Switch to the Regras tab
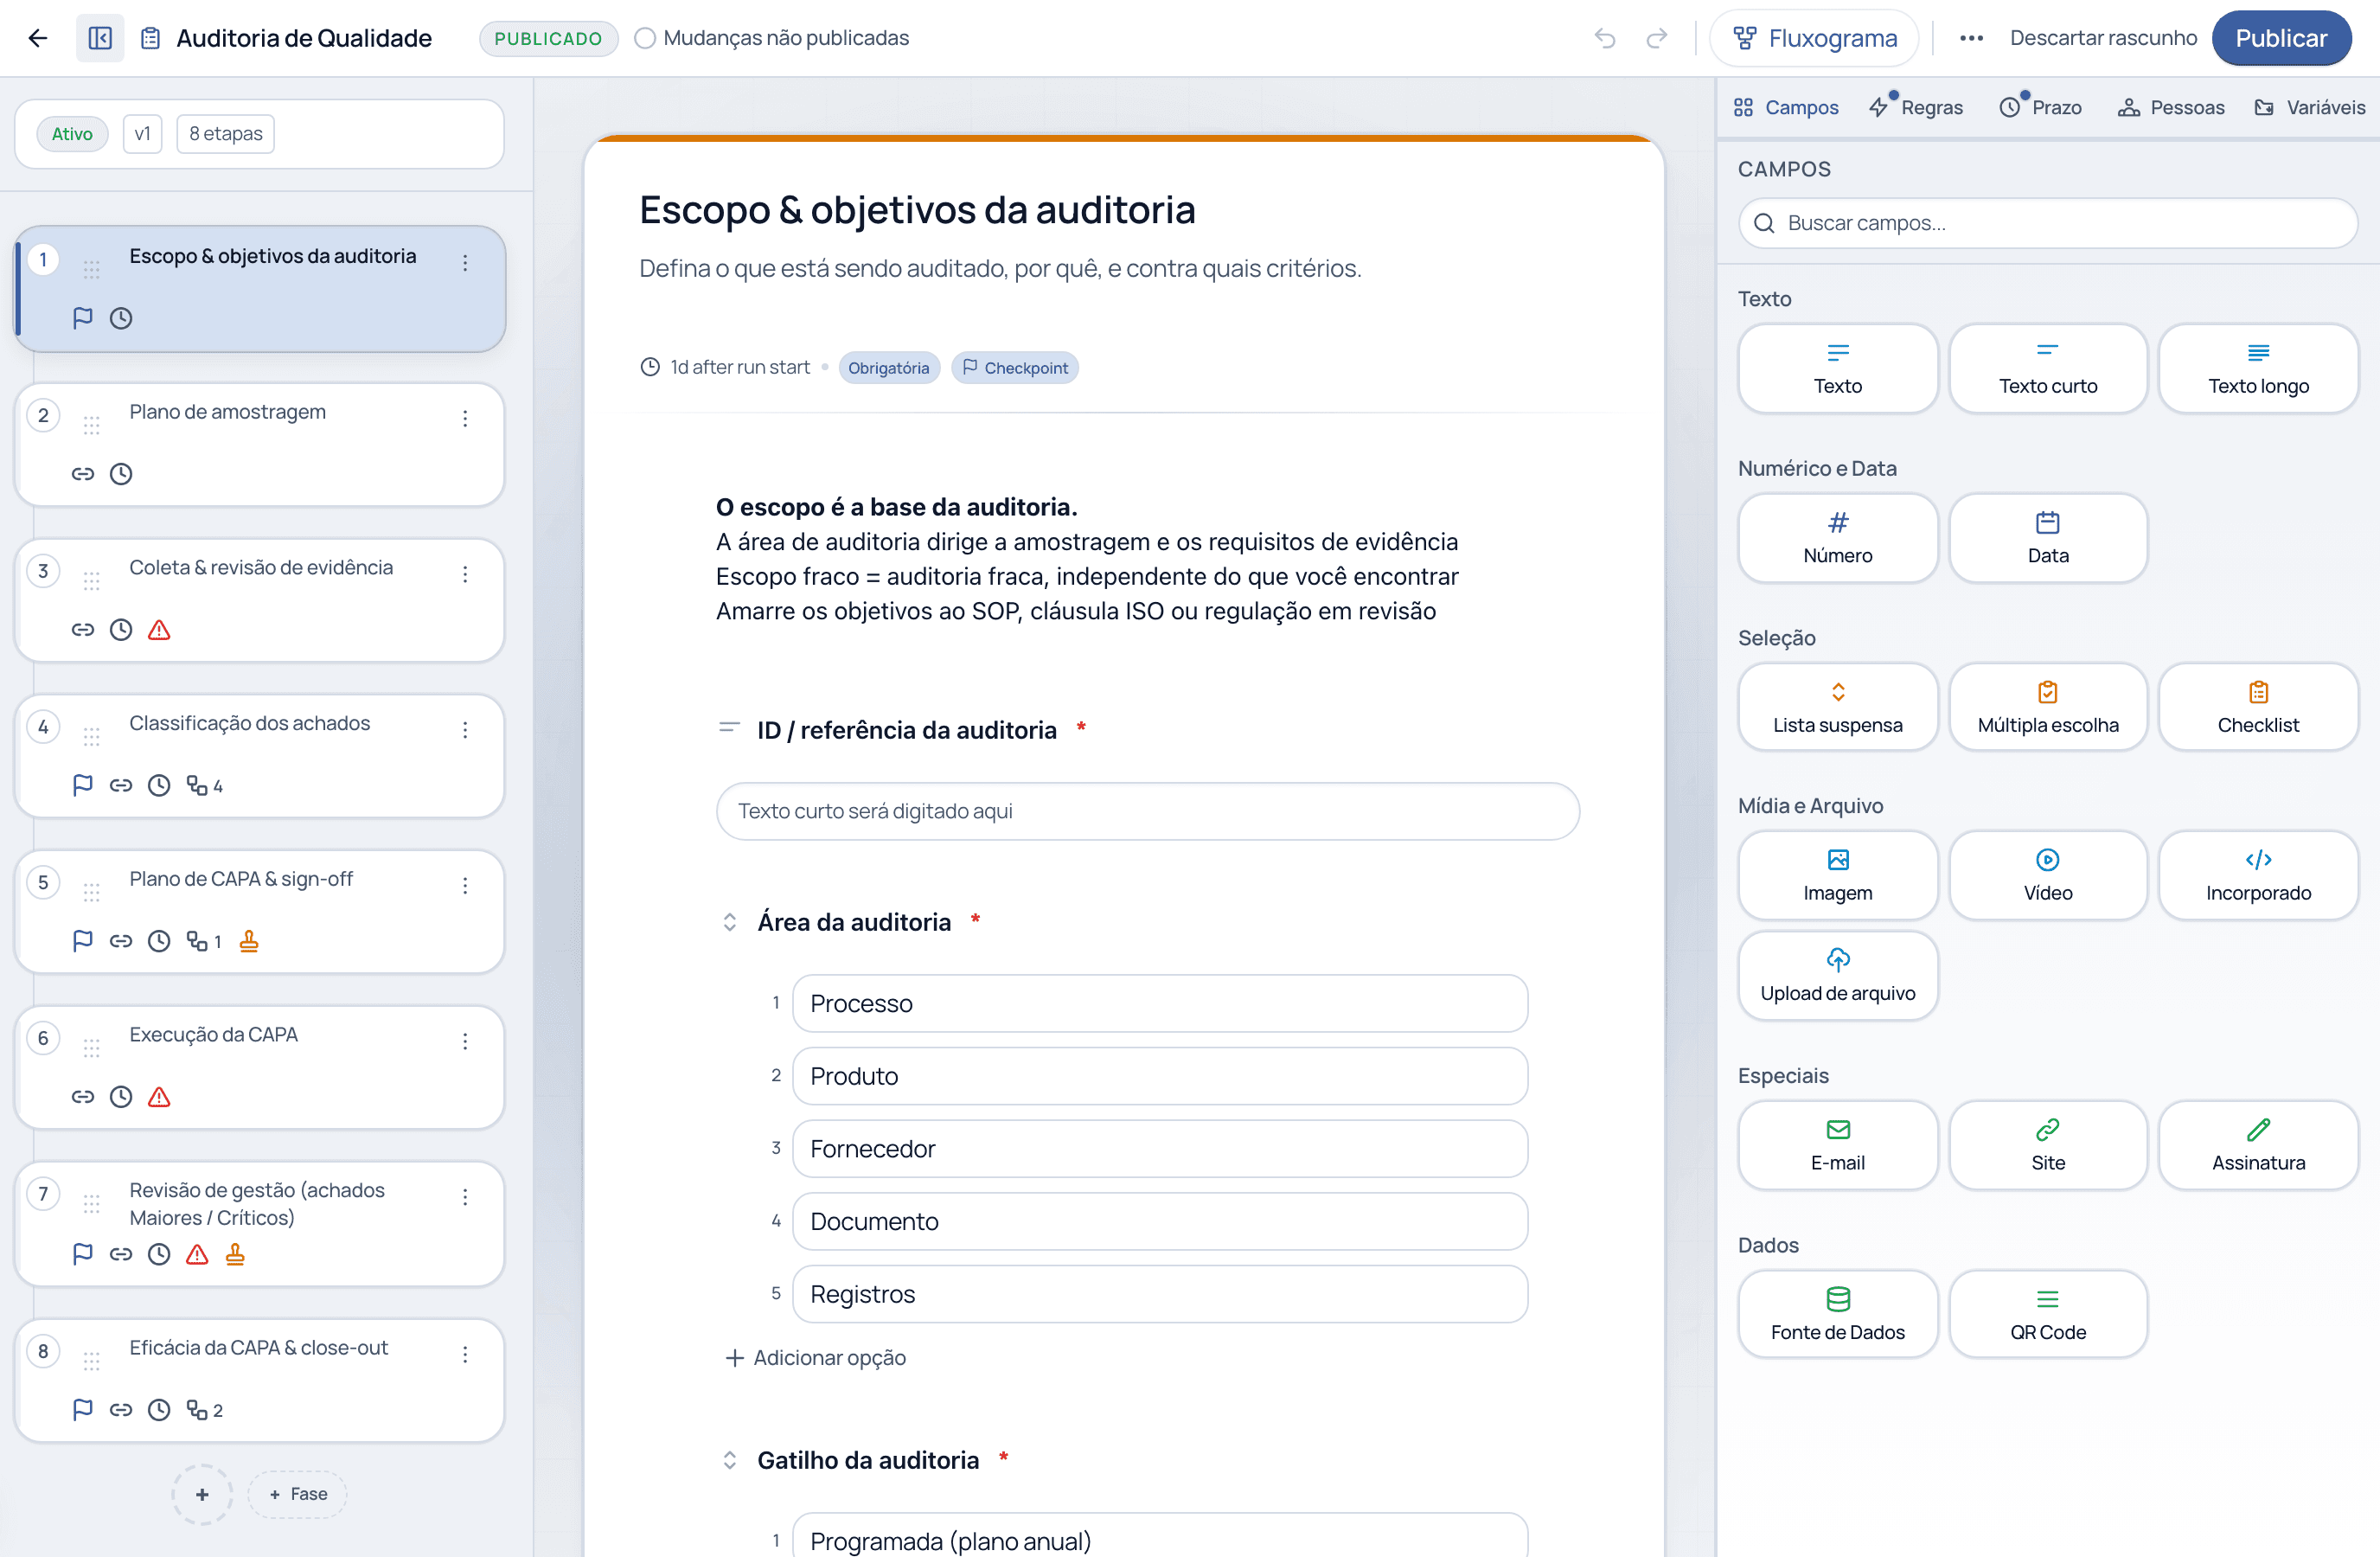2380x1557 pixels. click(1916, 107)
